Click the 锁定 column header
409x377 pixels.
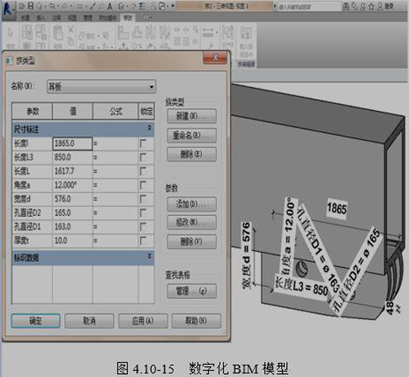[146, 111]
